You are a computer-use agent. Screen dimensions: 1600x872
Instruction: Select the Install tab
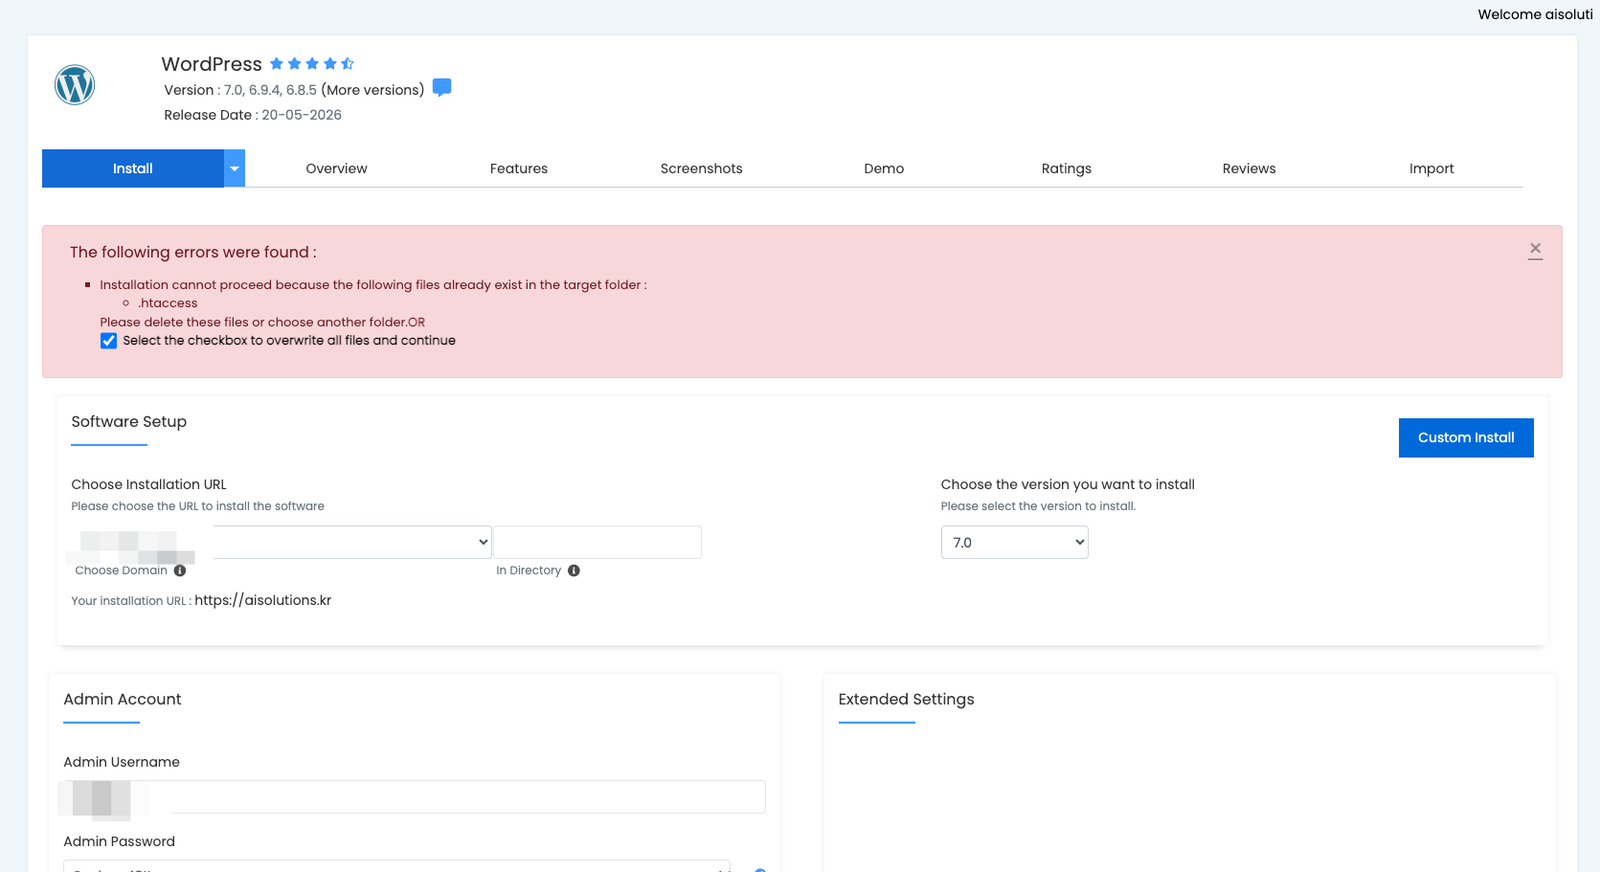pos(133,169)
